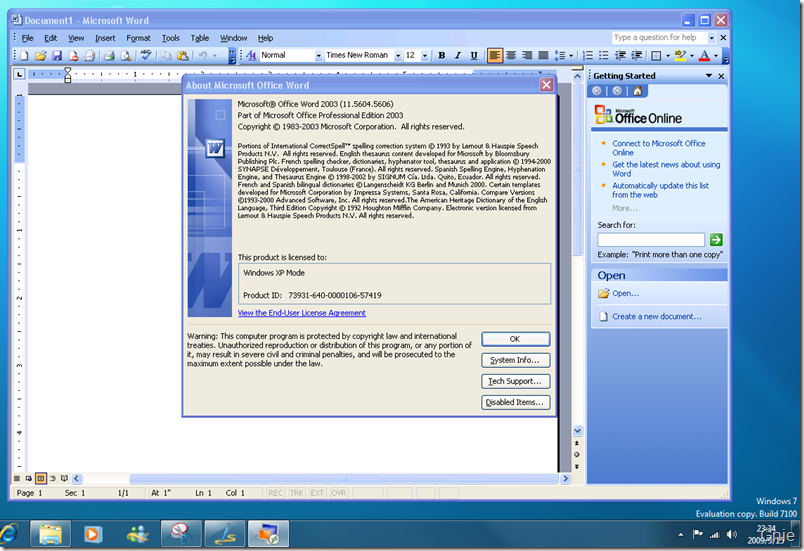Screen dimensions: 804x551
Task: Click the Permission icon in the toolbar
Action: (73, 56)
